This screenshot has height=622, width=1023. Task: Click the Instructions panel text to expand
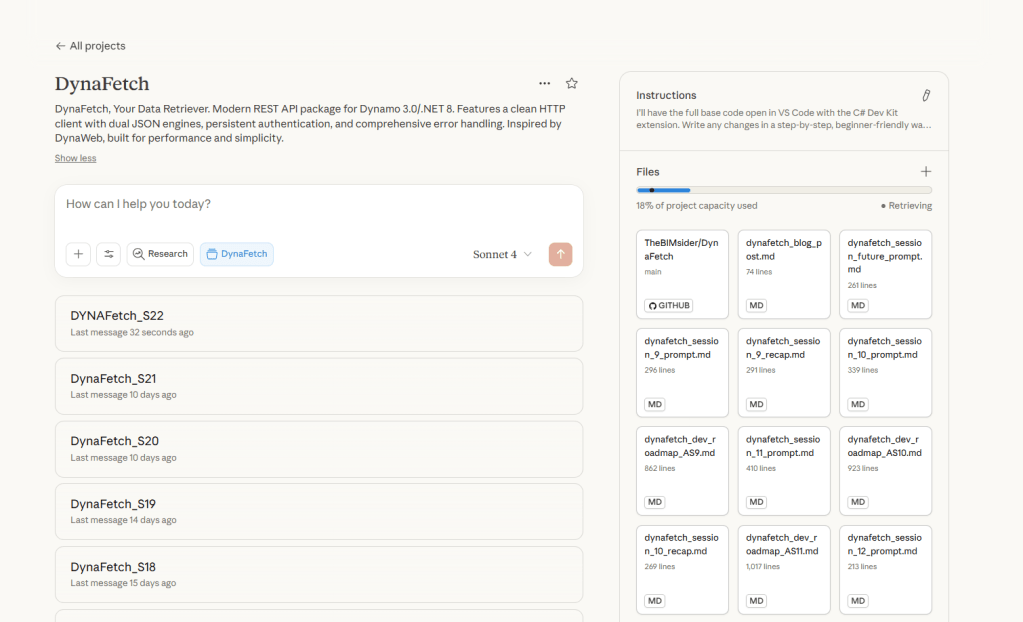[783, 119]
